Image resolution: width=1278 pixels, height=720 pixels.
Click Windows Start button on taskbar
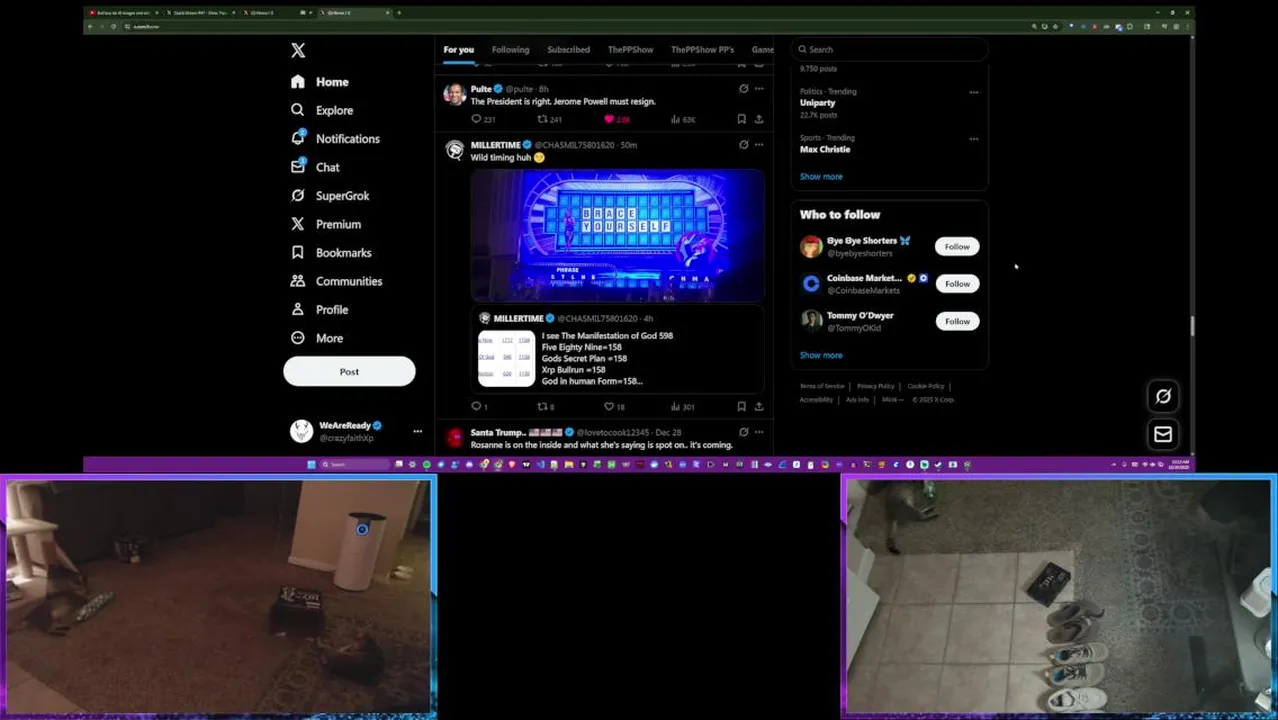coord(311,464)
